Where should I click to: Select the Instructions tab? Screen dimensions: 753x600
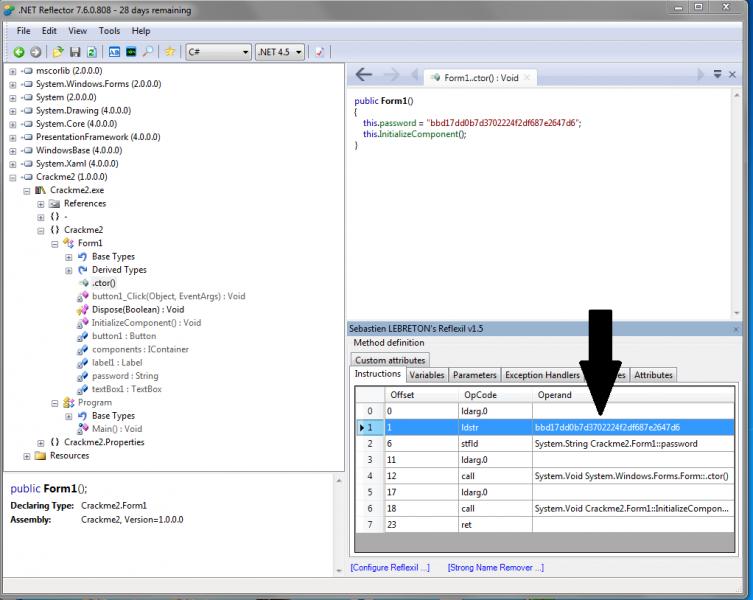tap(377, 374)
